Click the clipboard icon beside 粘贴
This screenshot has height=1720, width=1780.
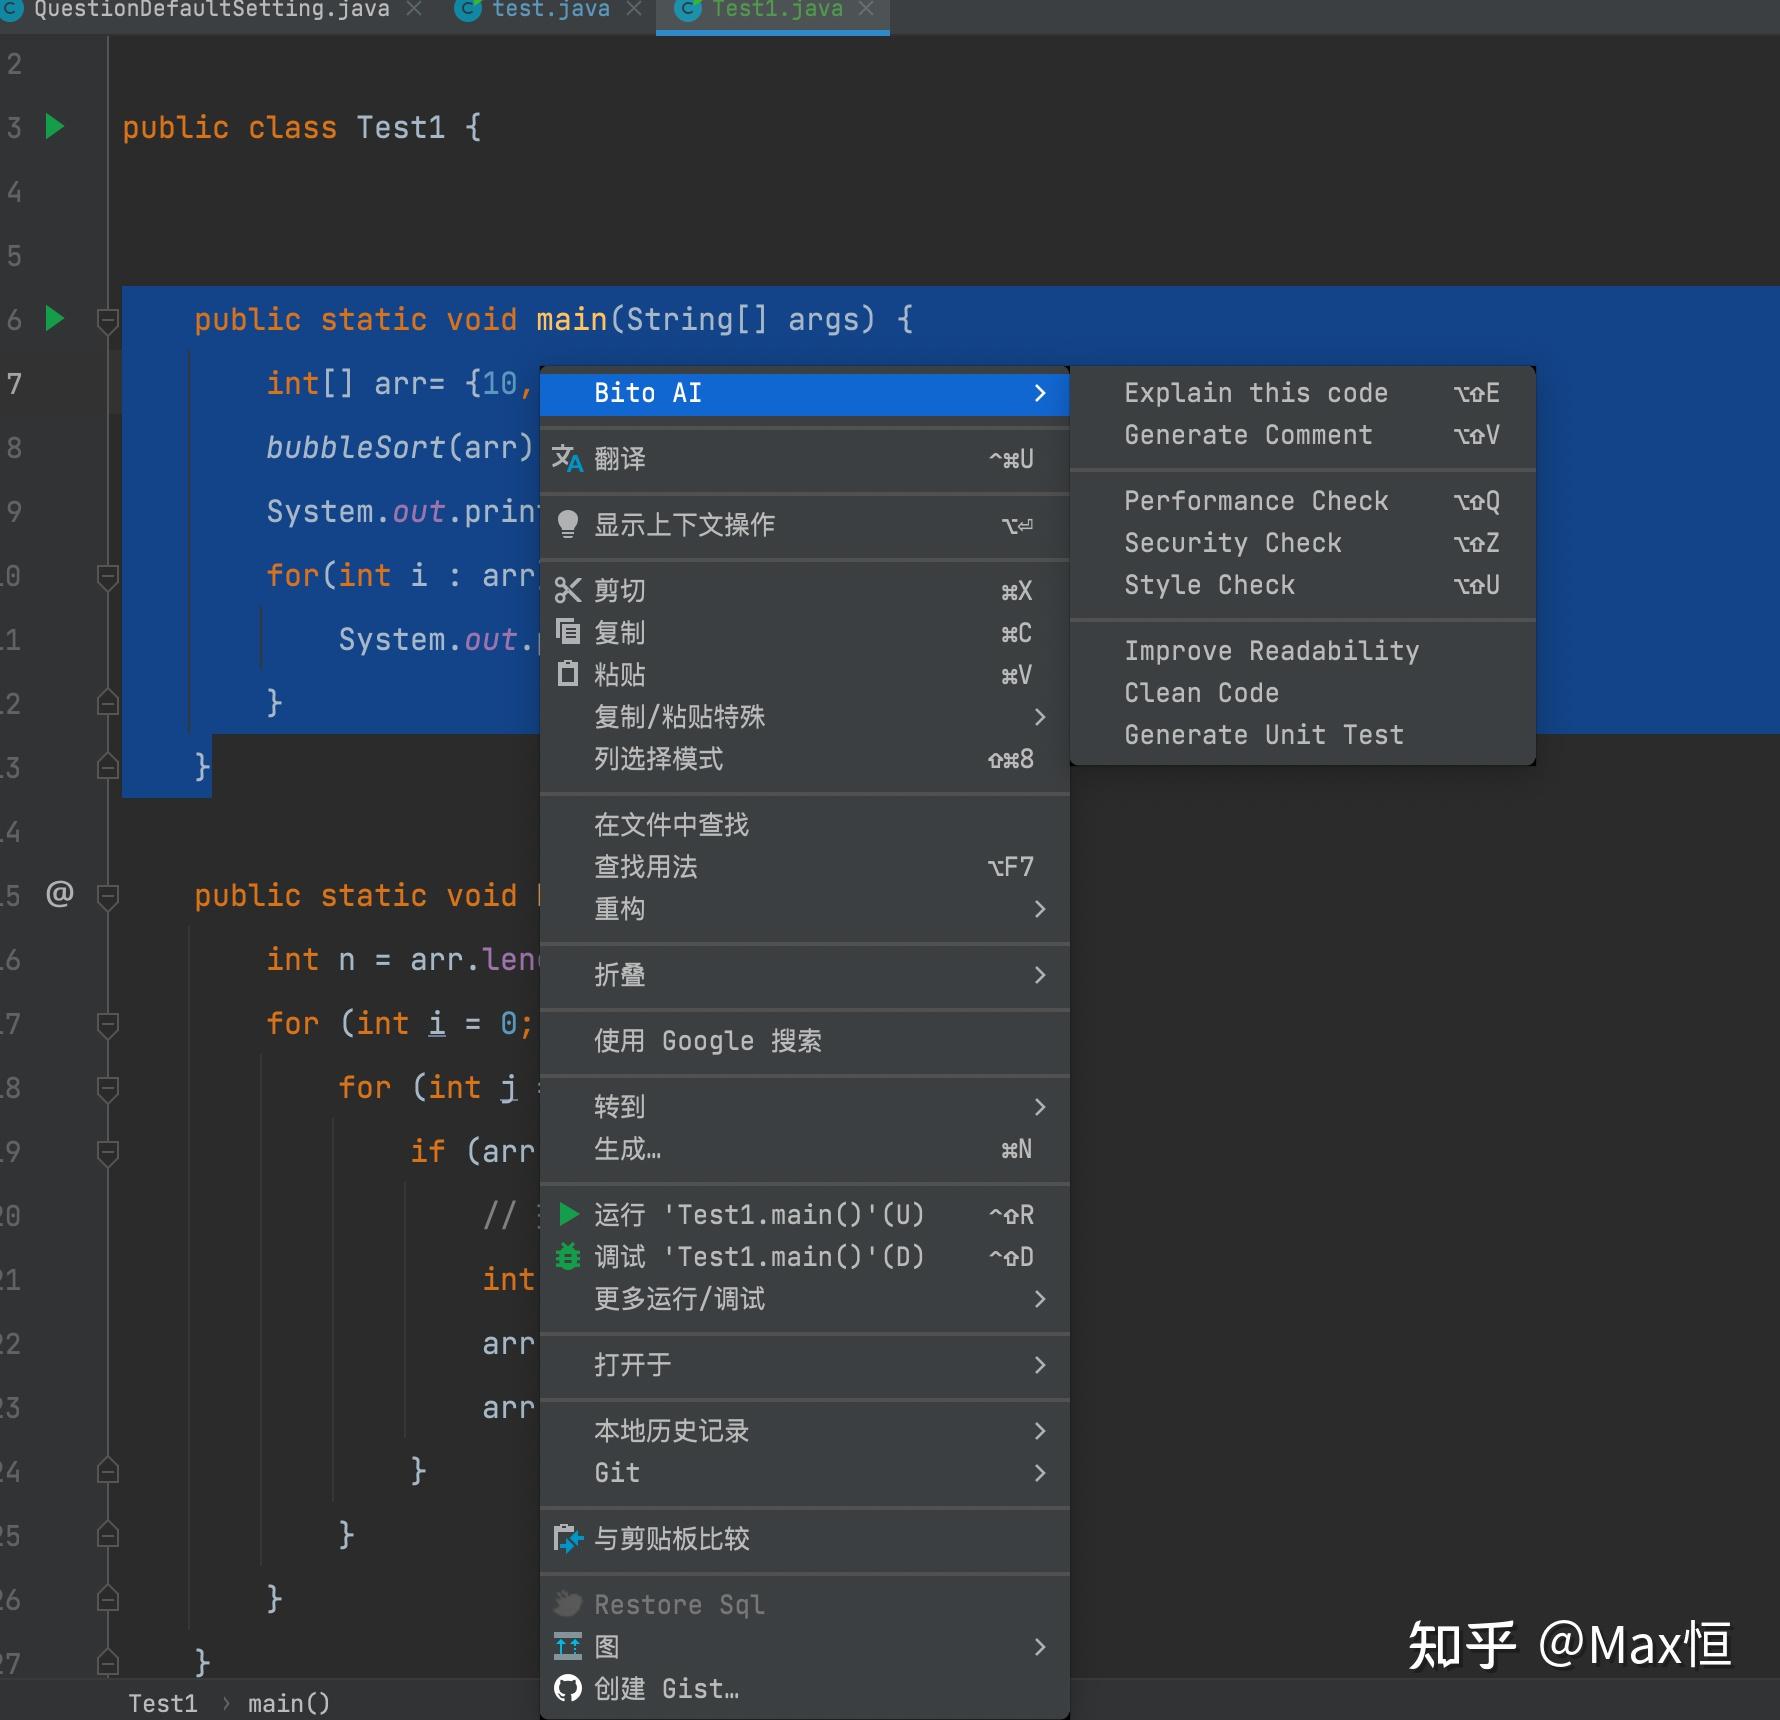coord(567,674)
